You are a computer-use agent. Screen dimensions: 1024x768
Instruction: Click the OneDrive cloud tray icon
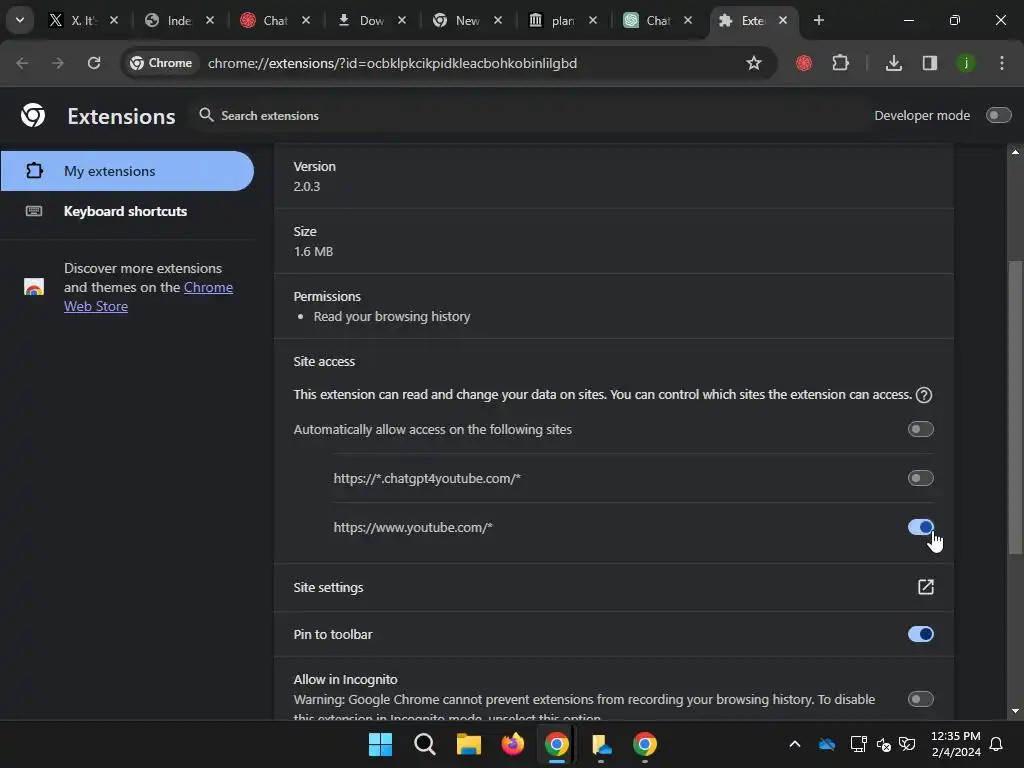[827, 744]
